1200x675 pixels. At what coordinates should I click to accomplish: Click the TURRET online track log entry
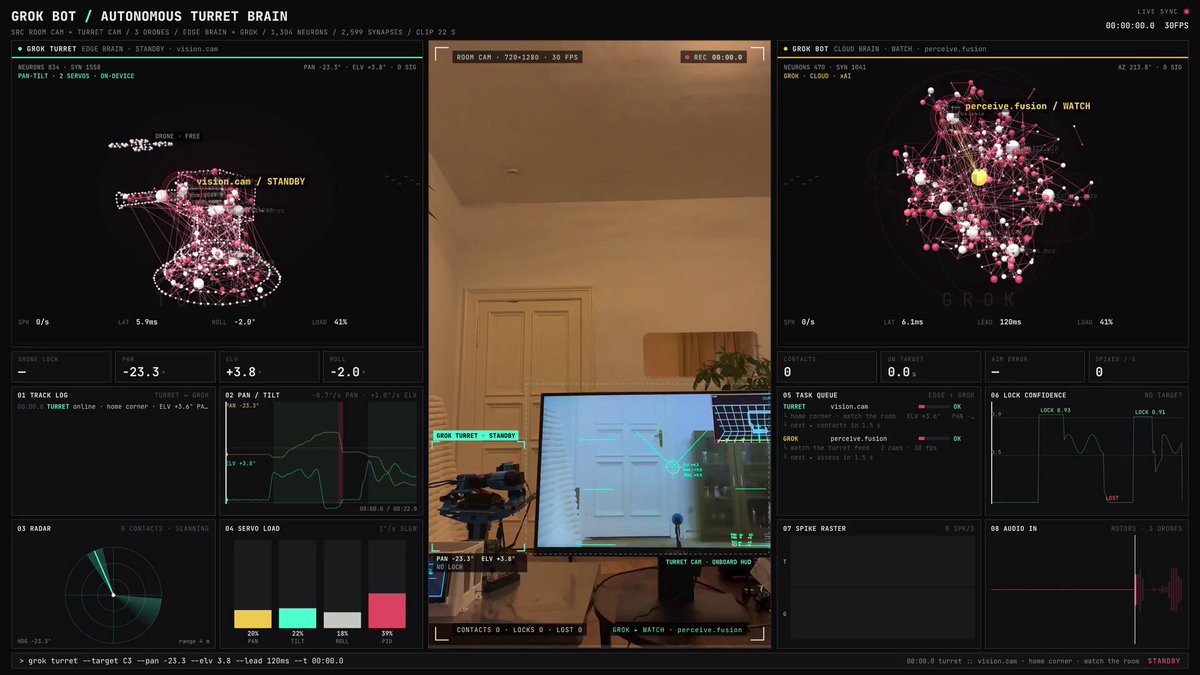click(x=111, y=407)
